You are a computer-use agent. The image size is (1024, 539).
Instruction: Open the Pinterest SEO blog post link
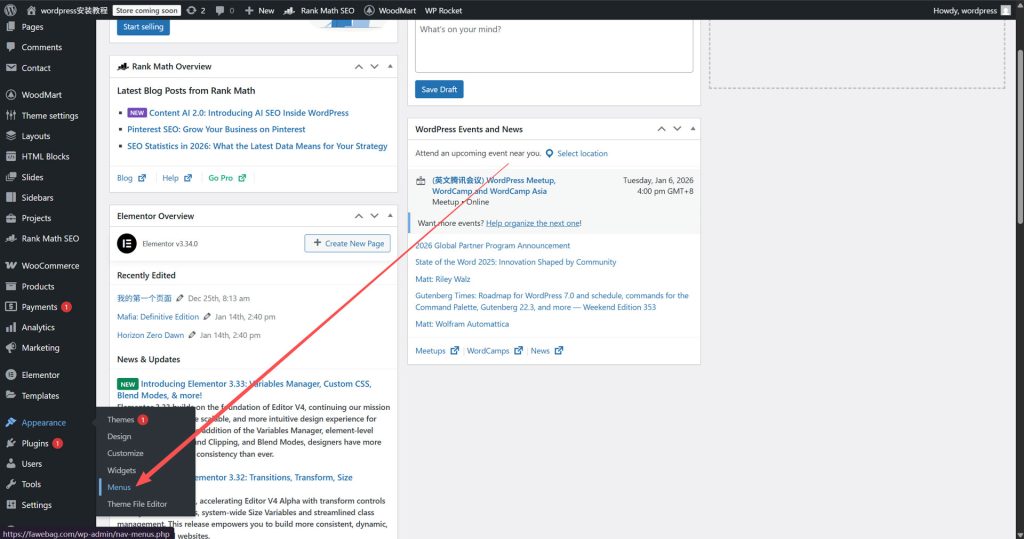click(216, 129)
